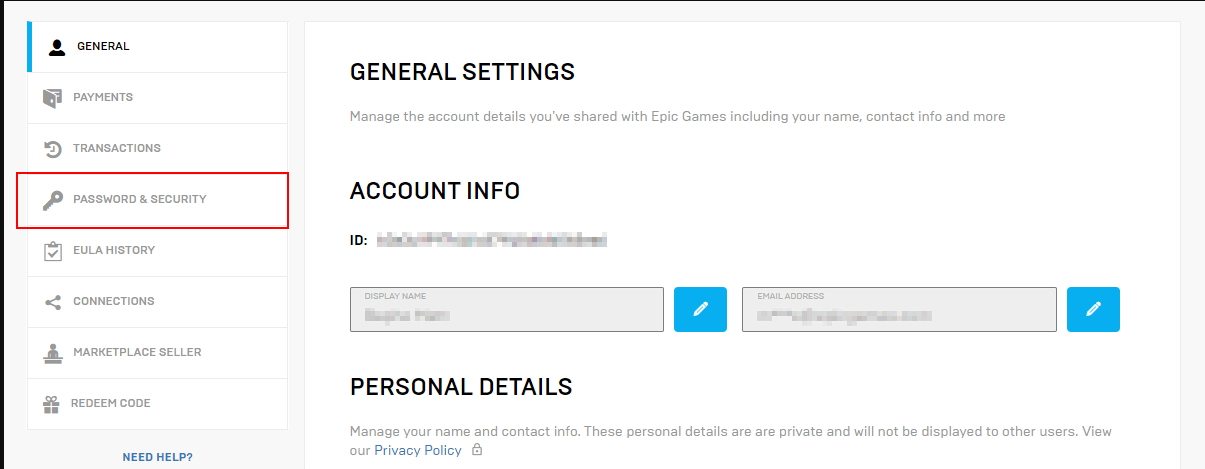Click inside the Display Name field
The height and width of the screenshot is (469, 1205).
pos(507,309)
